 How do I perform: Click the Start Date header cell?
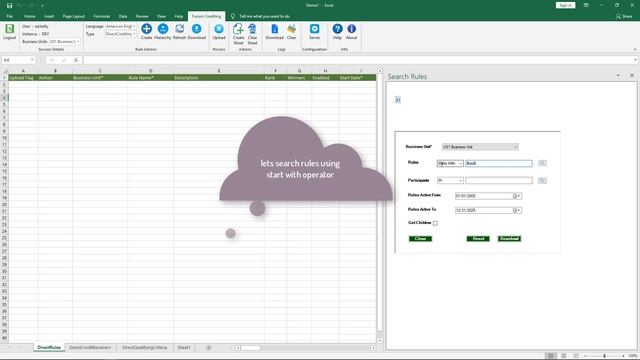358,78
